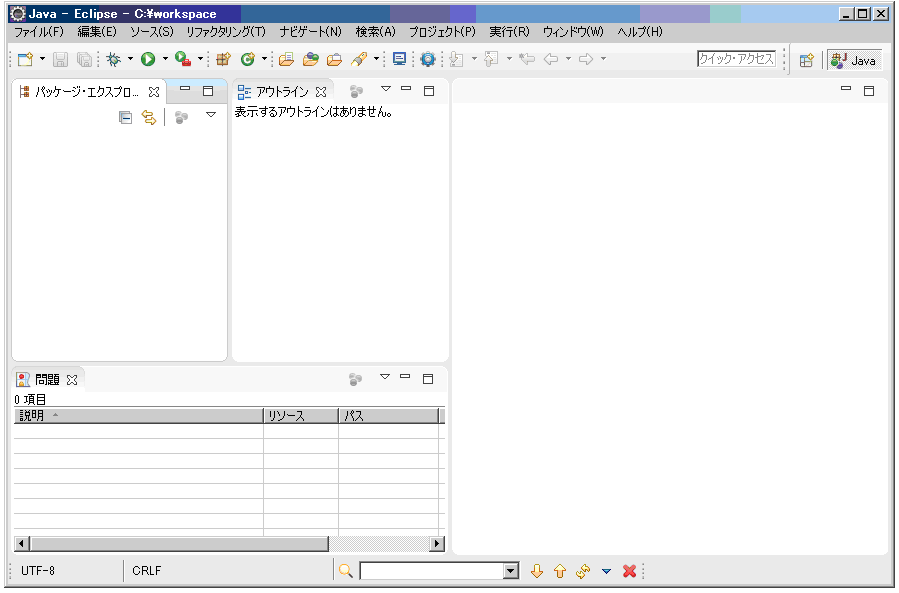Click the New Java Package icon
The image size is (899, 593).
click(x=223, y=60)
